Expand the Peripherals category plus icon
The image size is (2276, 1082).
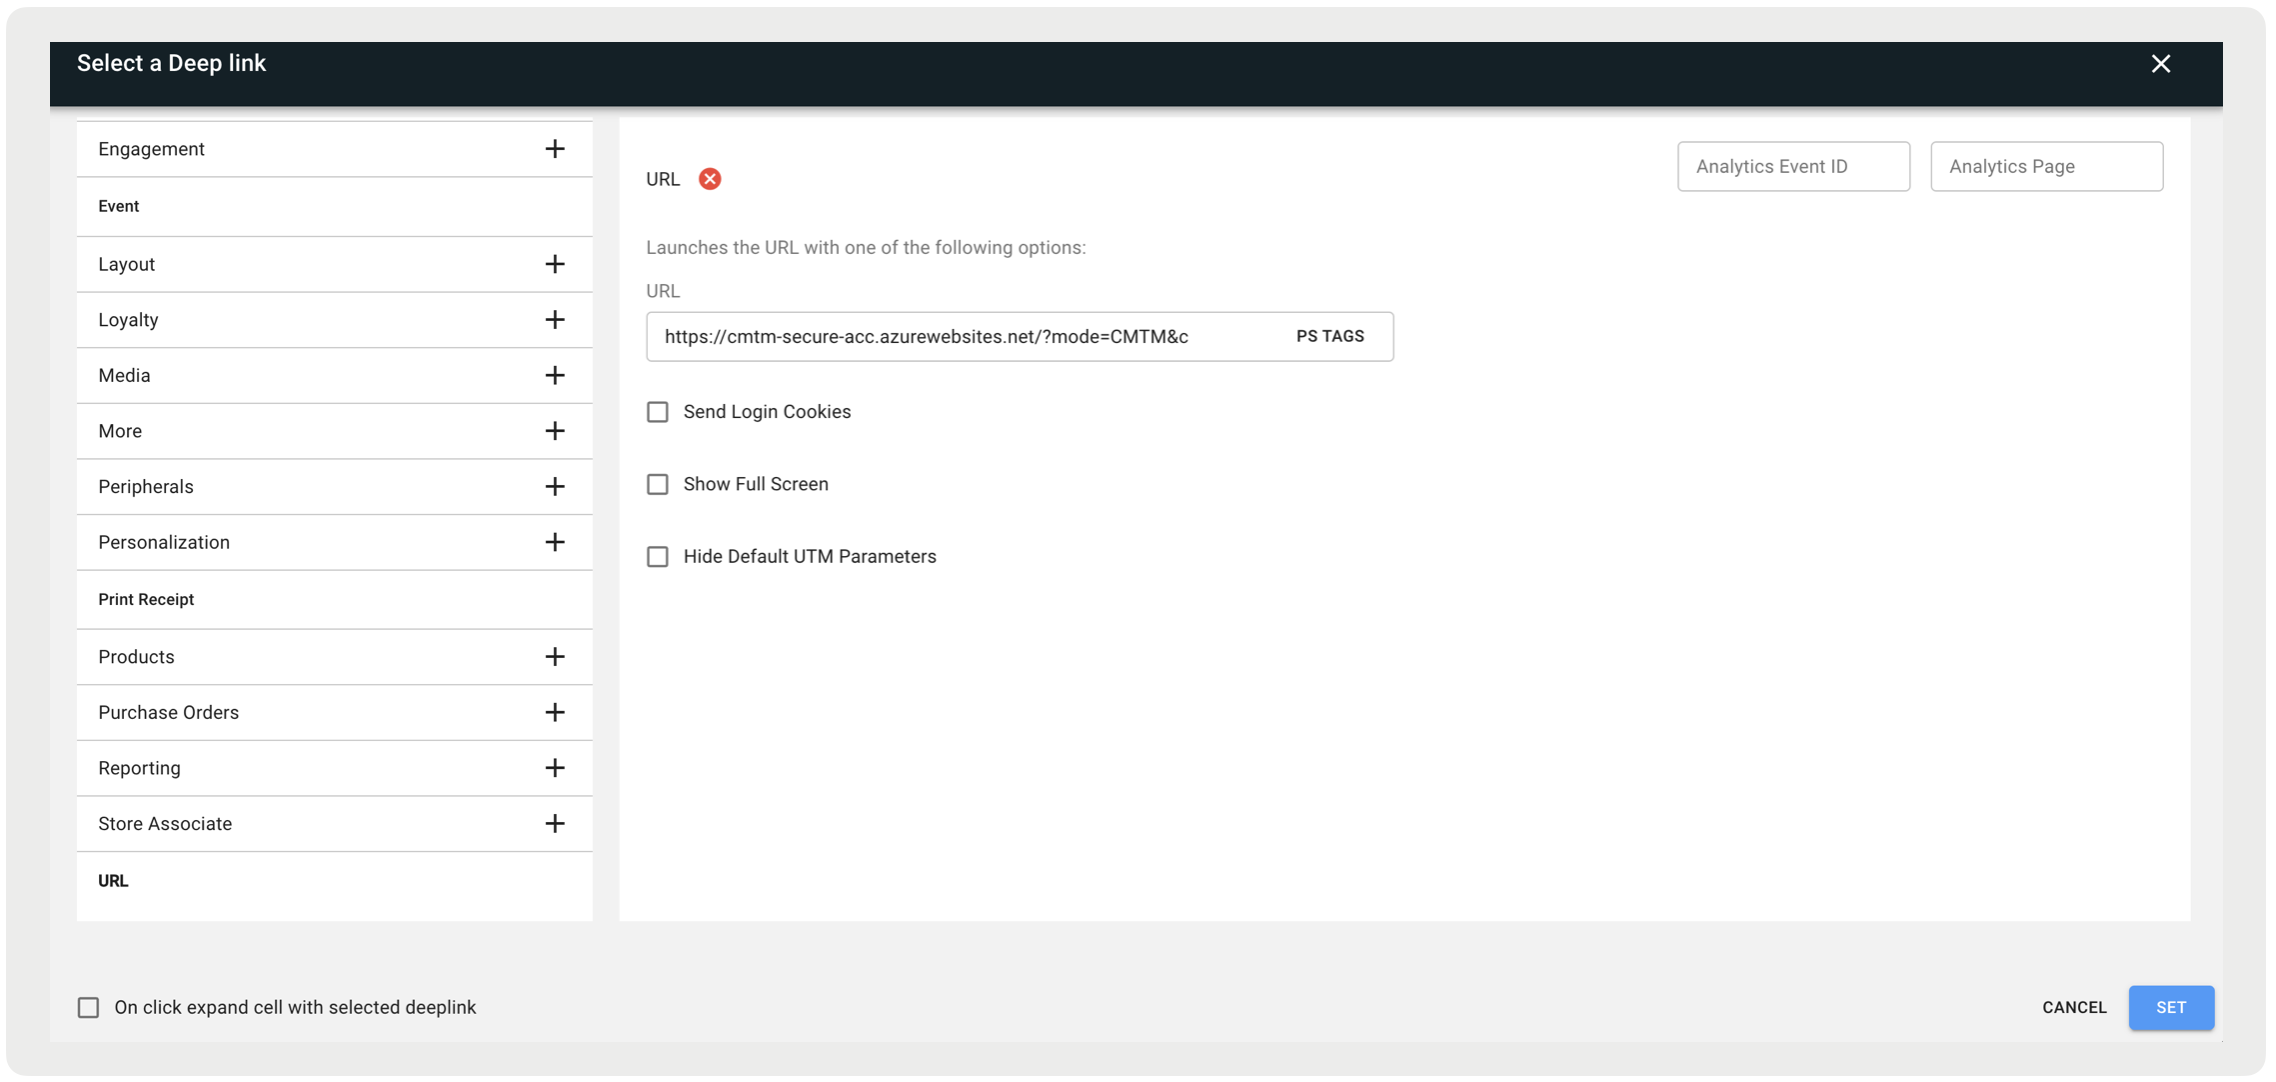tap(554, 487)
